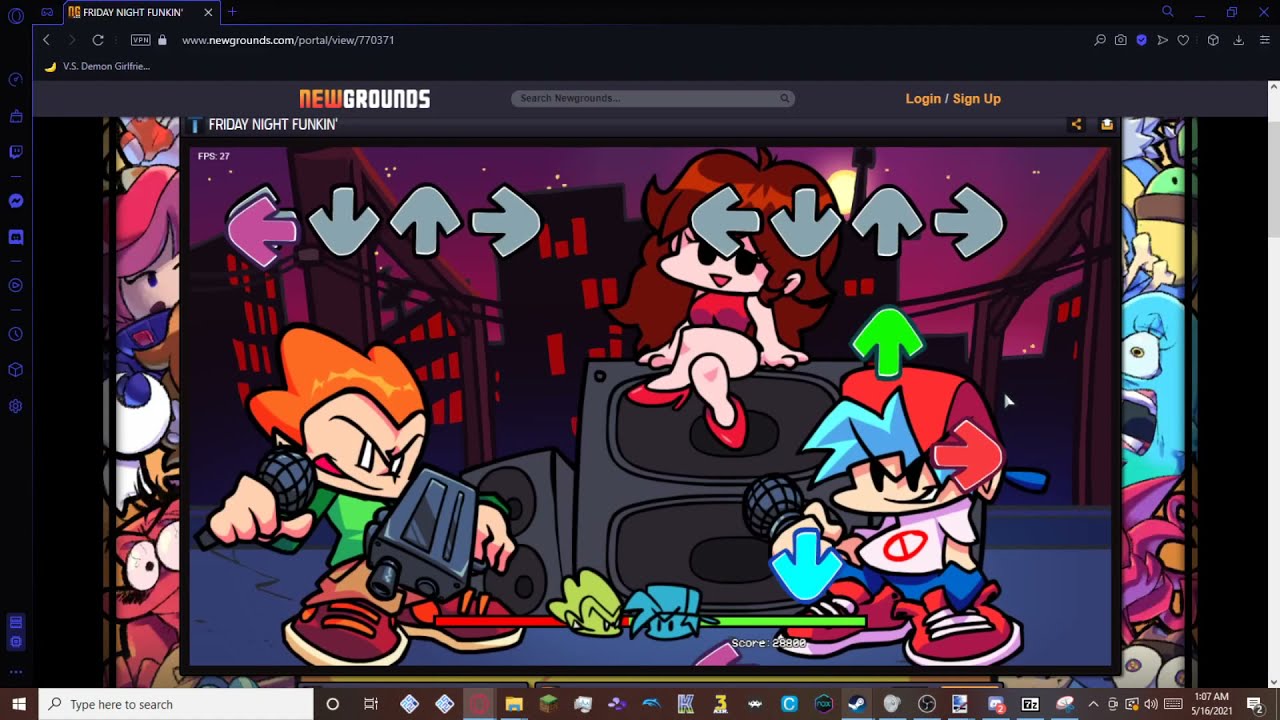This screenshot has height=720, width=1280.
Task: Open the Opera menu logo
Action: tap(15, 15)
